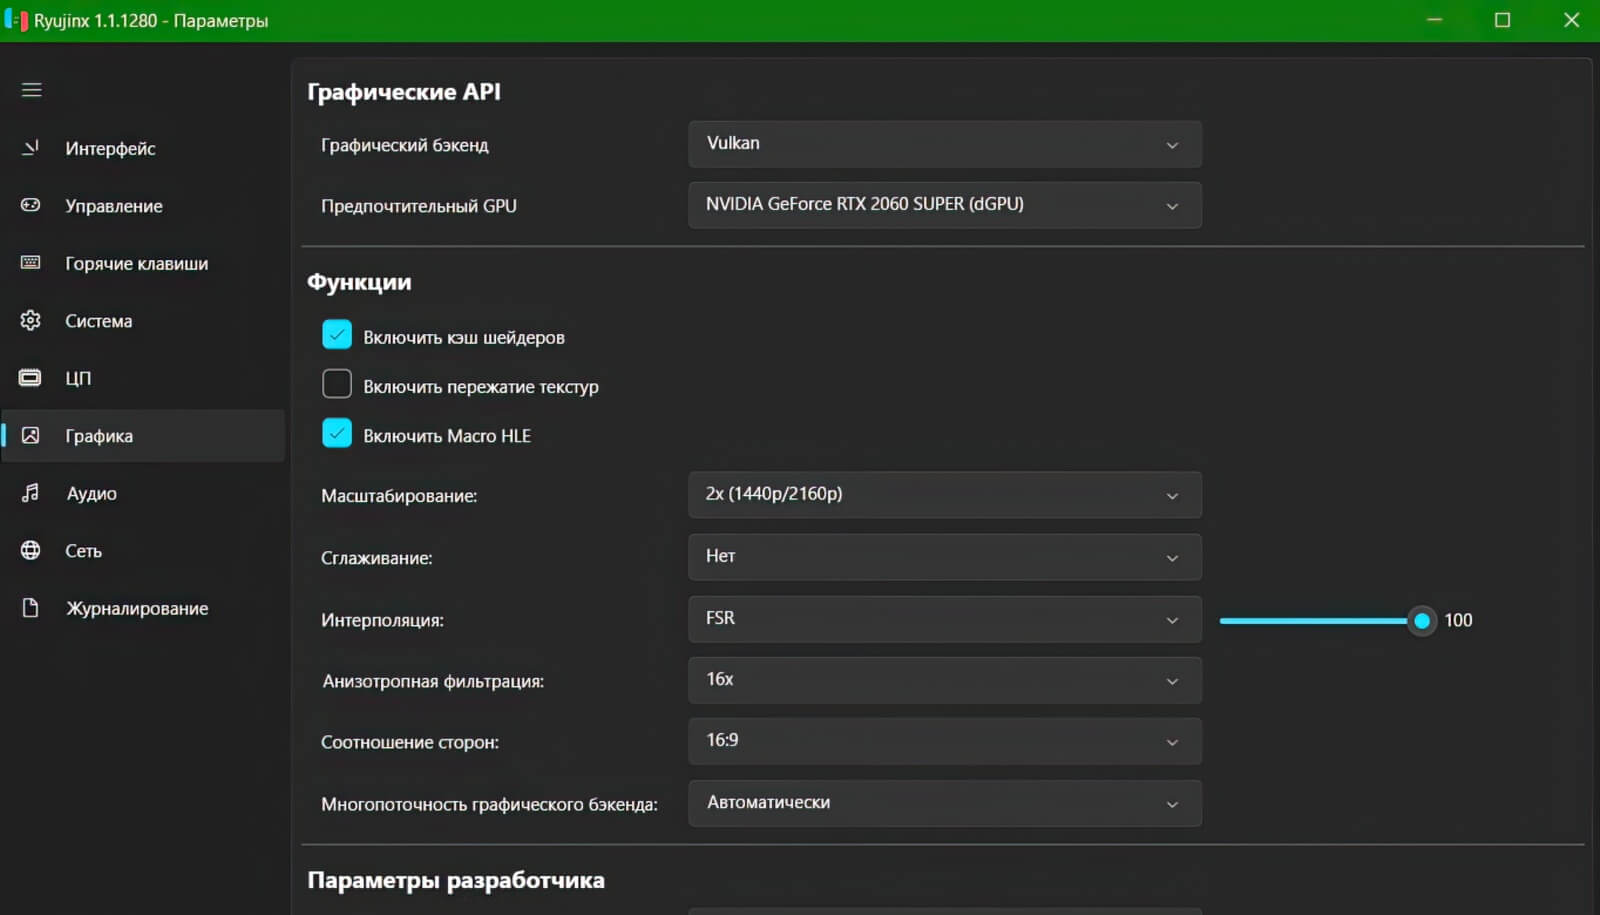
Task: Open Соотношение сторон 16:9 dropdown
Action: pos(945,742)
